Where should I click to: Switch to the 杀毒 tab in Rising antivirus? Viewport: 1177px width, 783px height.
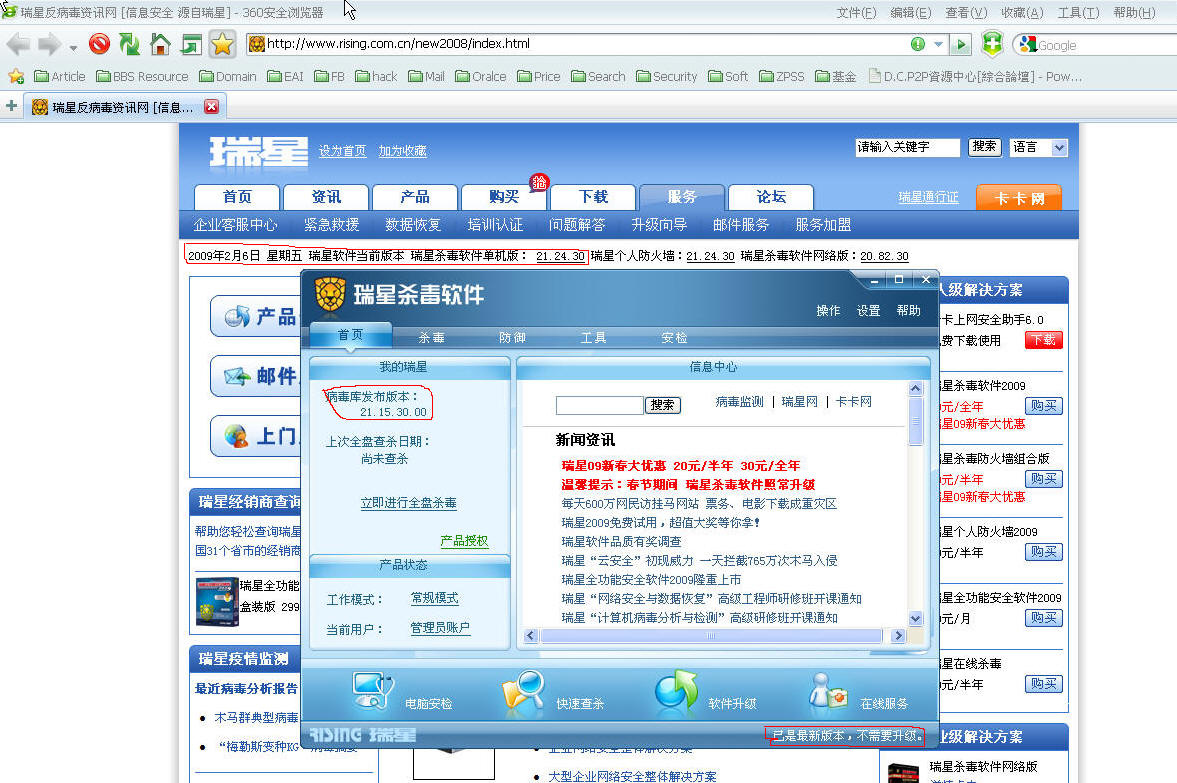(x=431, y=338)
